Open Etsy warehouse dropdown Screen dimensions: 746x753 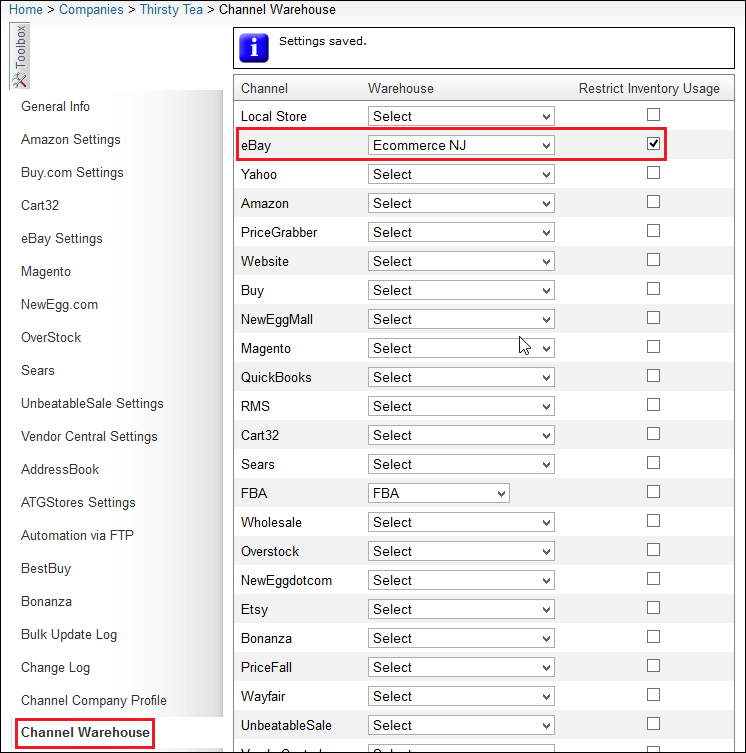coord(461,609)
